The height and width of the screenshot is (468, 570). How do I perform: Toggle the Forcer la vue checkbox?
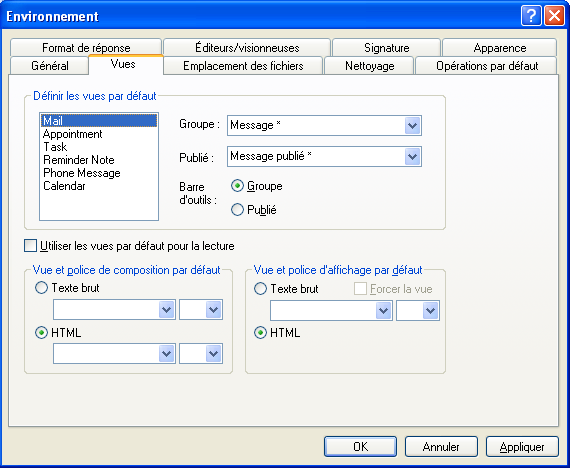[360, 289]
